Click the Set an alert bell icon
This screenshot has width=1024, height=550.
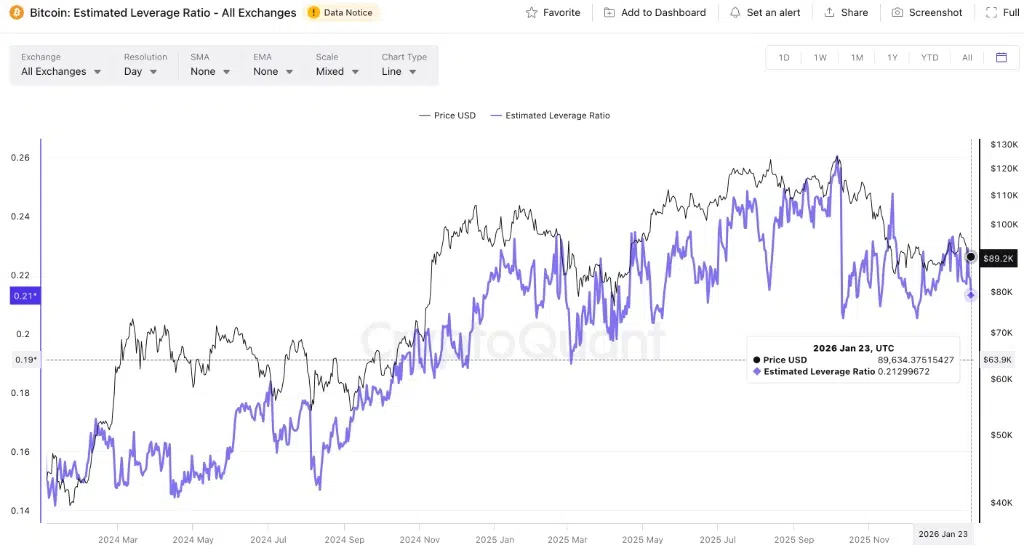736,13
